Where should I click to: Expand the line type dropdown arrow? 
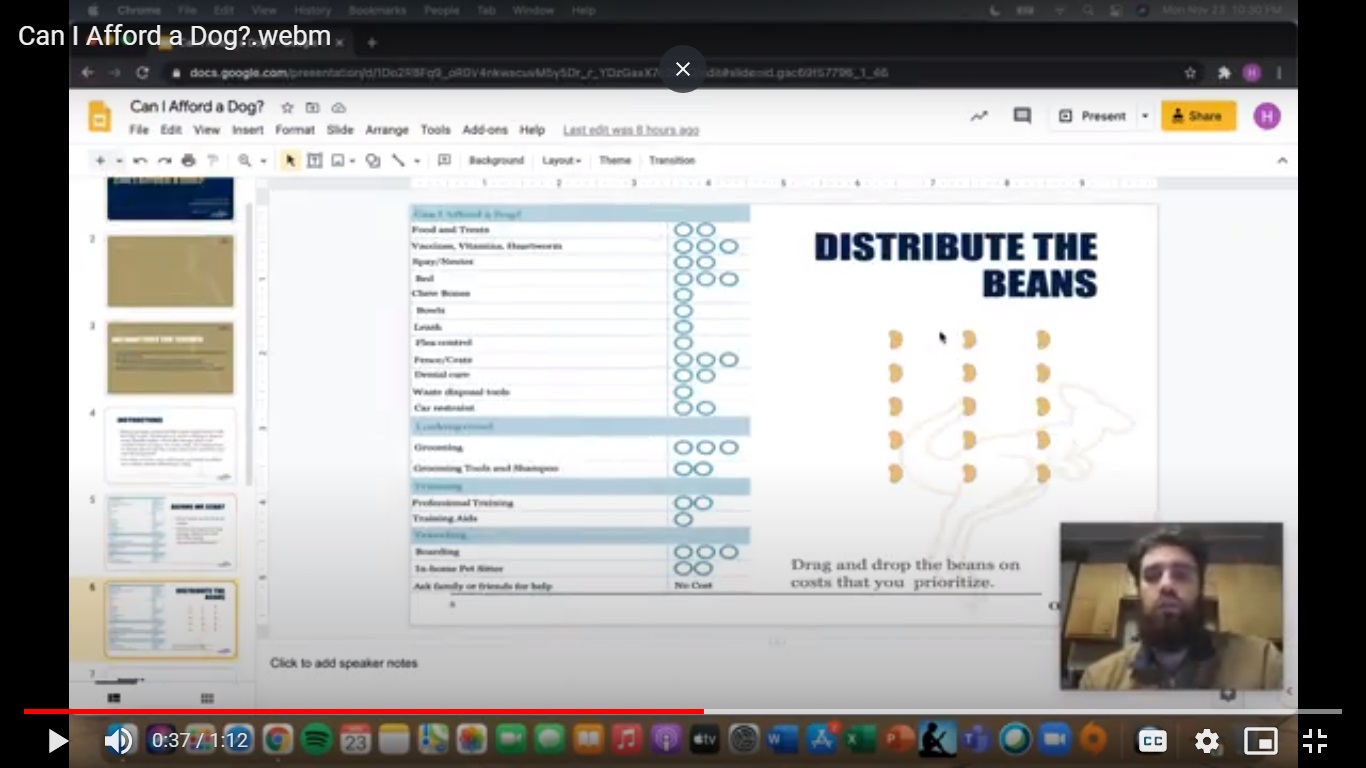point(417,160)
